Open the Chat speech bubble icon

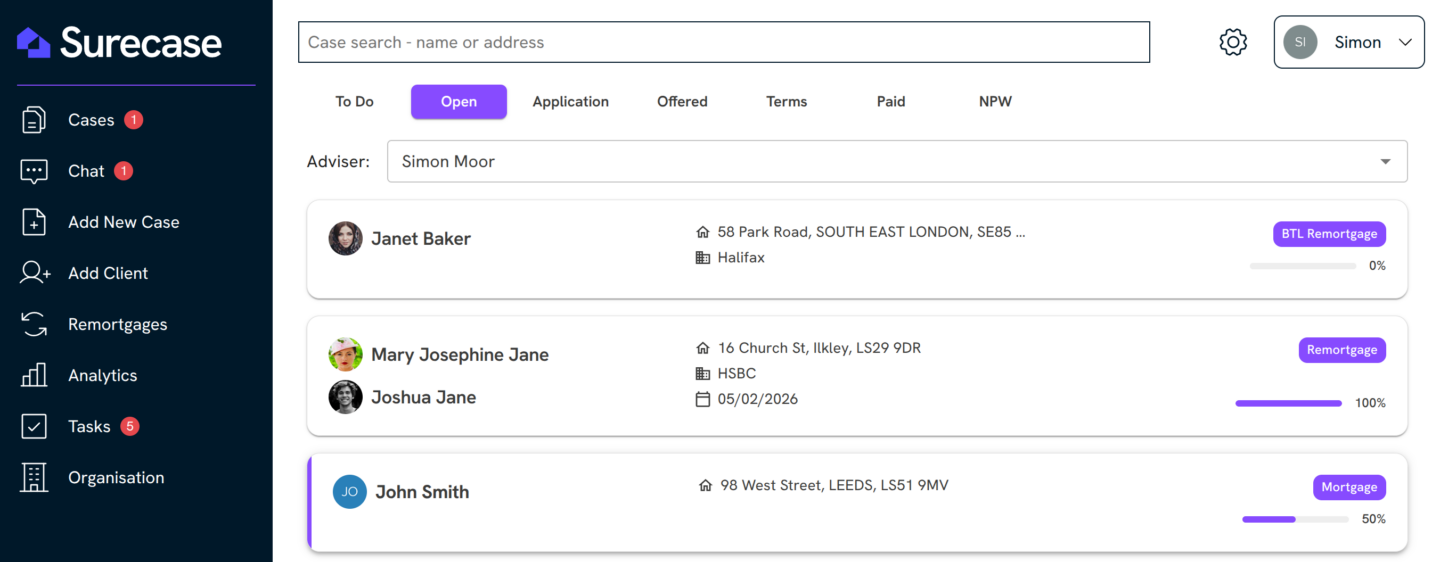(34, 171)
